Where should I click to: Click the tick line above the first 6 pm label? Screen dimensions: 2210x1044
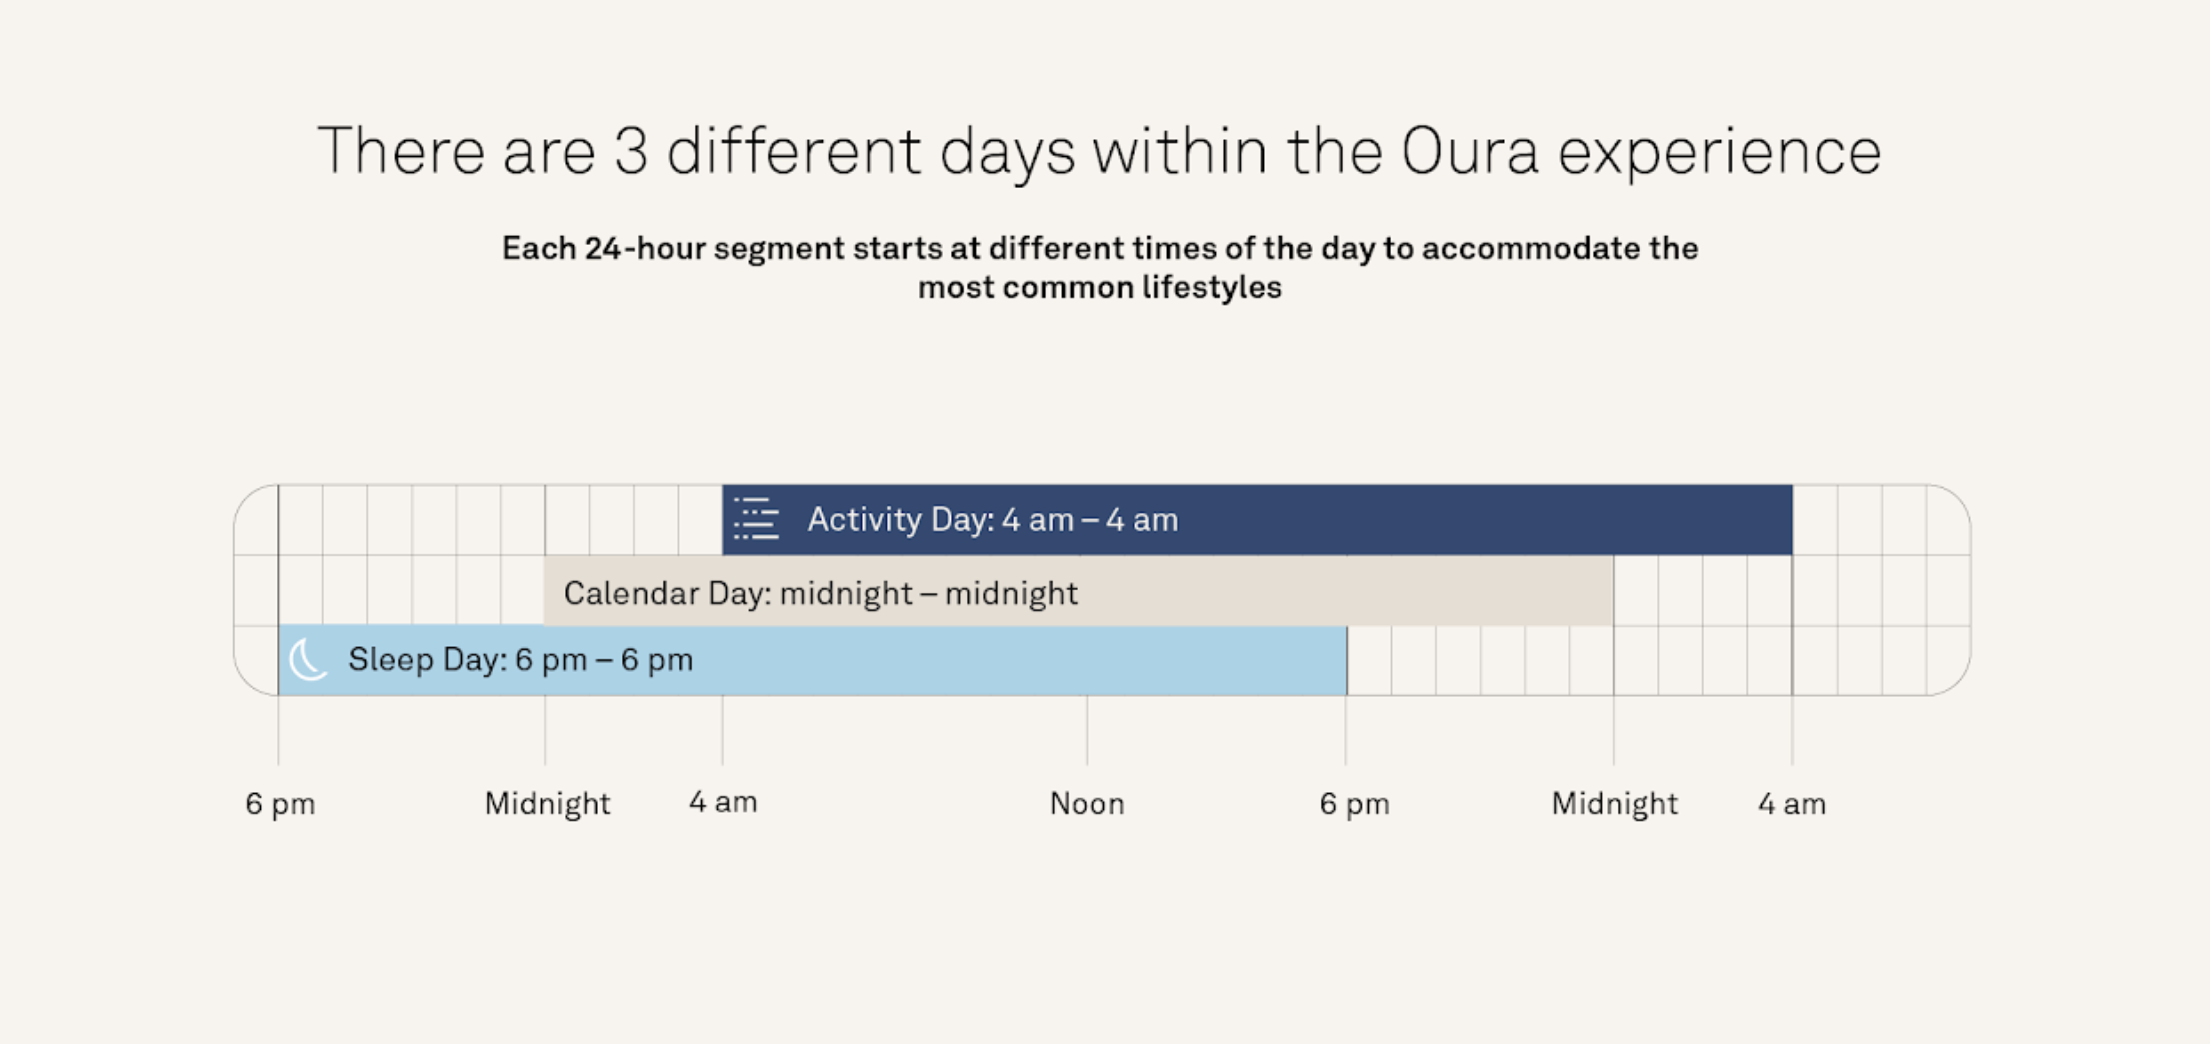click(x=278, y=731)
